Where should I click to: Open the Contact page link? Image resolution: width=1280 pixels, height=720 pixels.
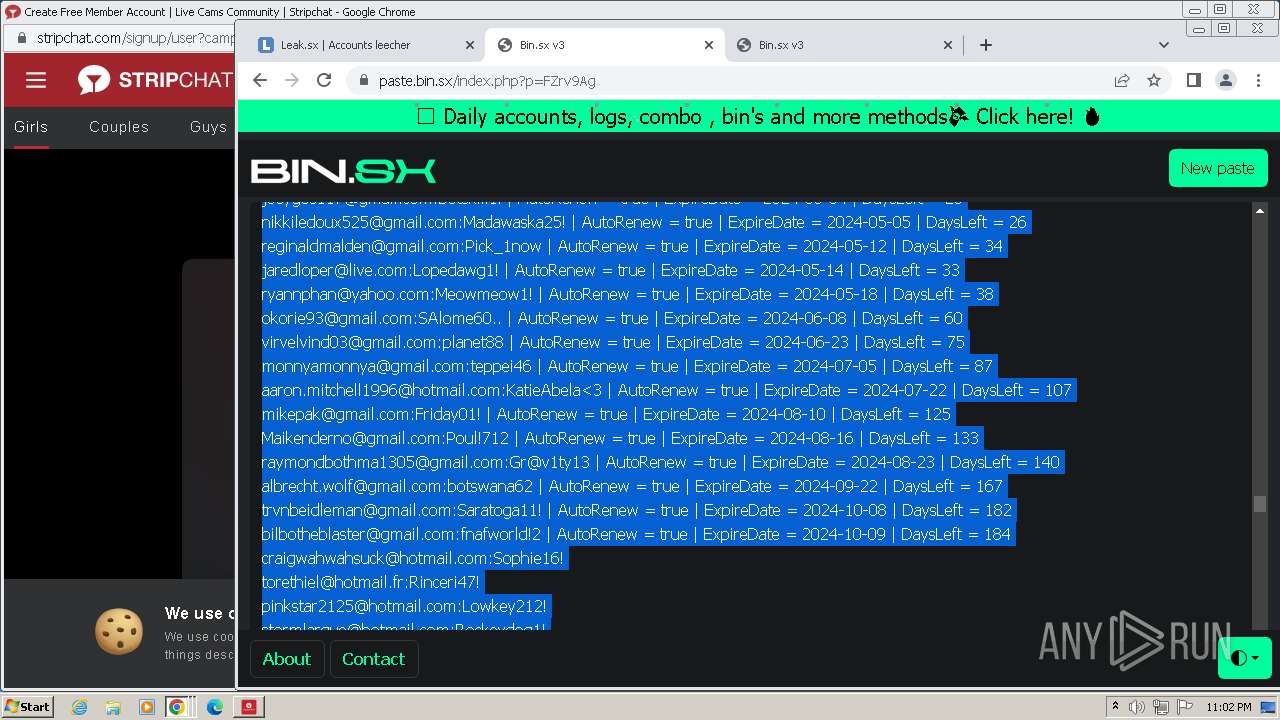pyautogui.click(x=373, y=659)
